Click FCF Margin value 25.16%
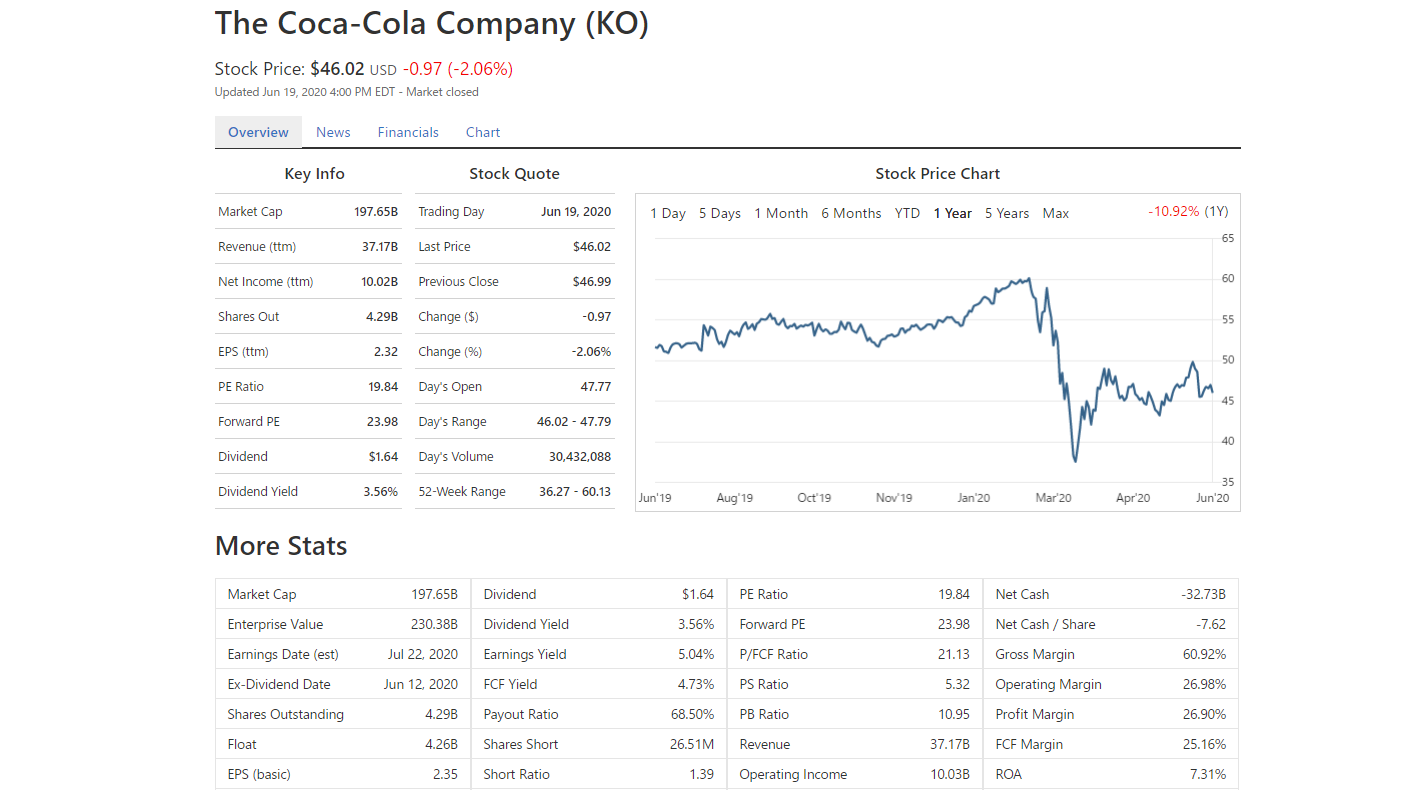 pyautogui.click(x=1204, y=745)
